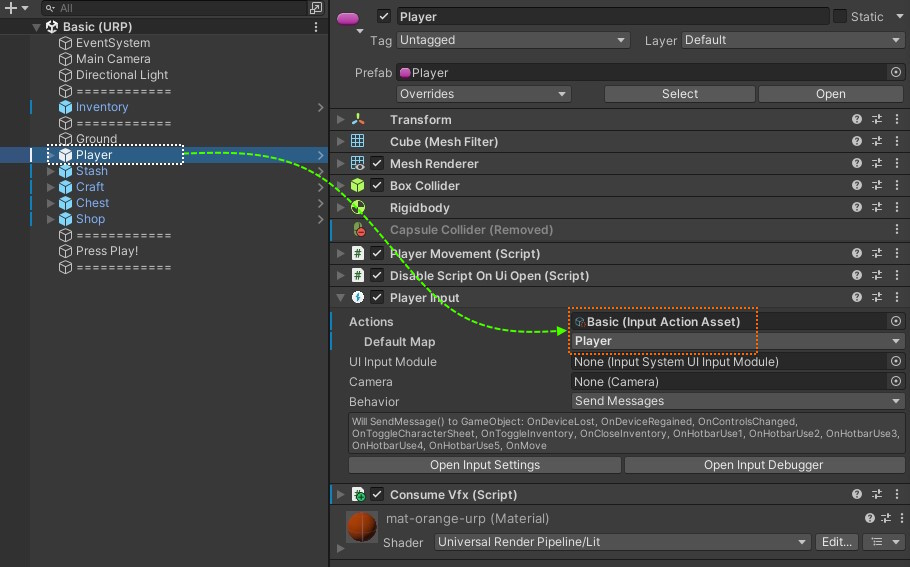This screenshot has height=567, width=910.
Task: Open the Tag dropdown showing Untagged
Action: [512, 41]
